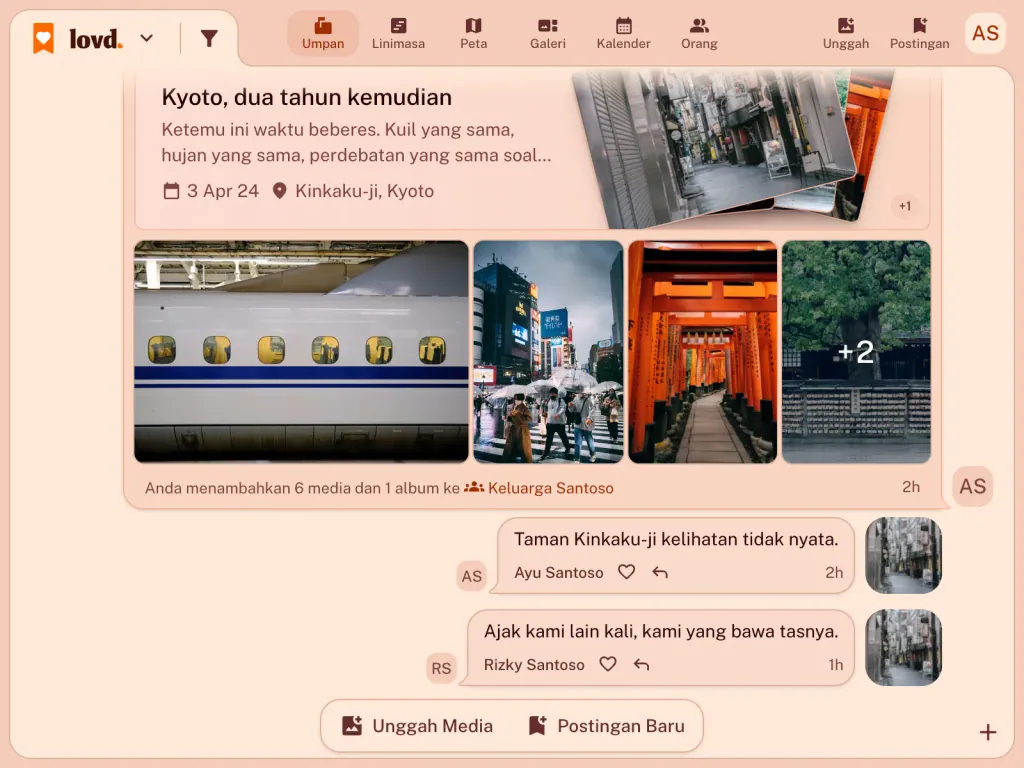Click the AS avatar on Ayu's comment
1024x768 pixels.
point(472,576)
